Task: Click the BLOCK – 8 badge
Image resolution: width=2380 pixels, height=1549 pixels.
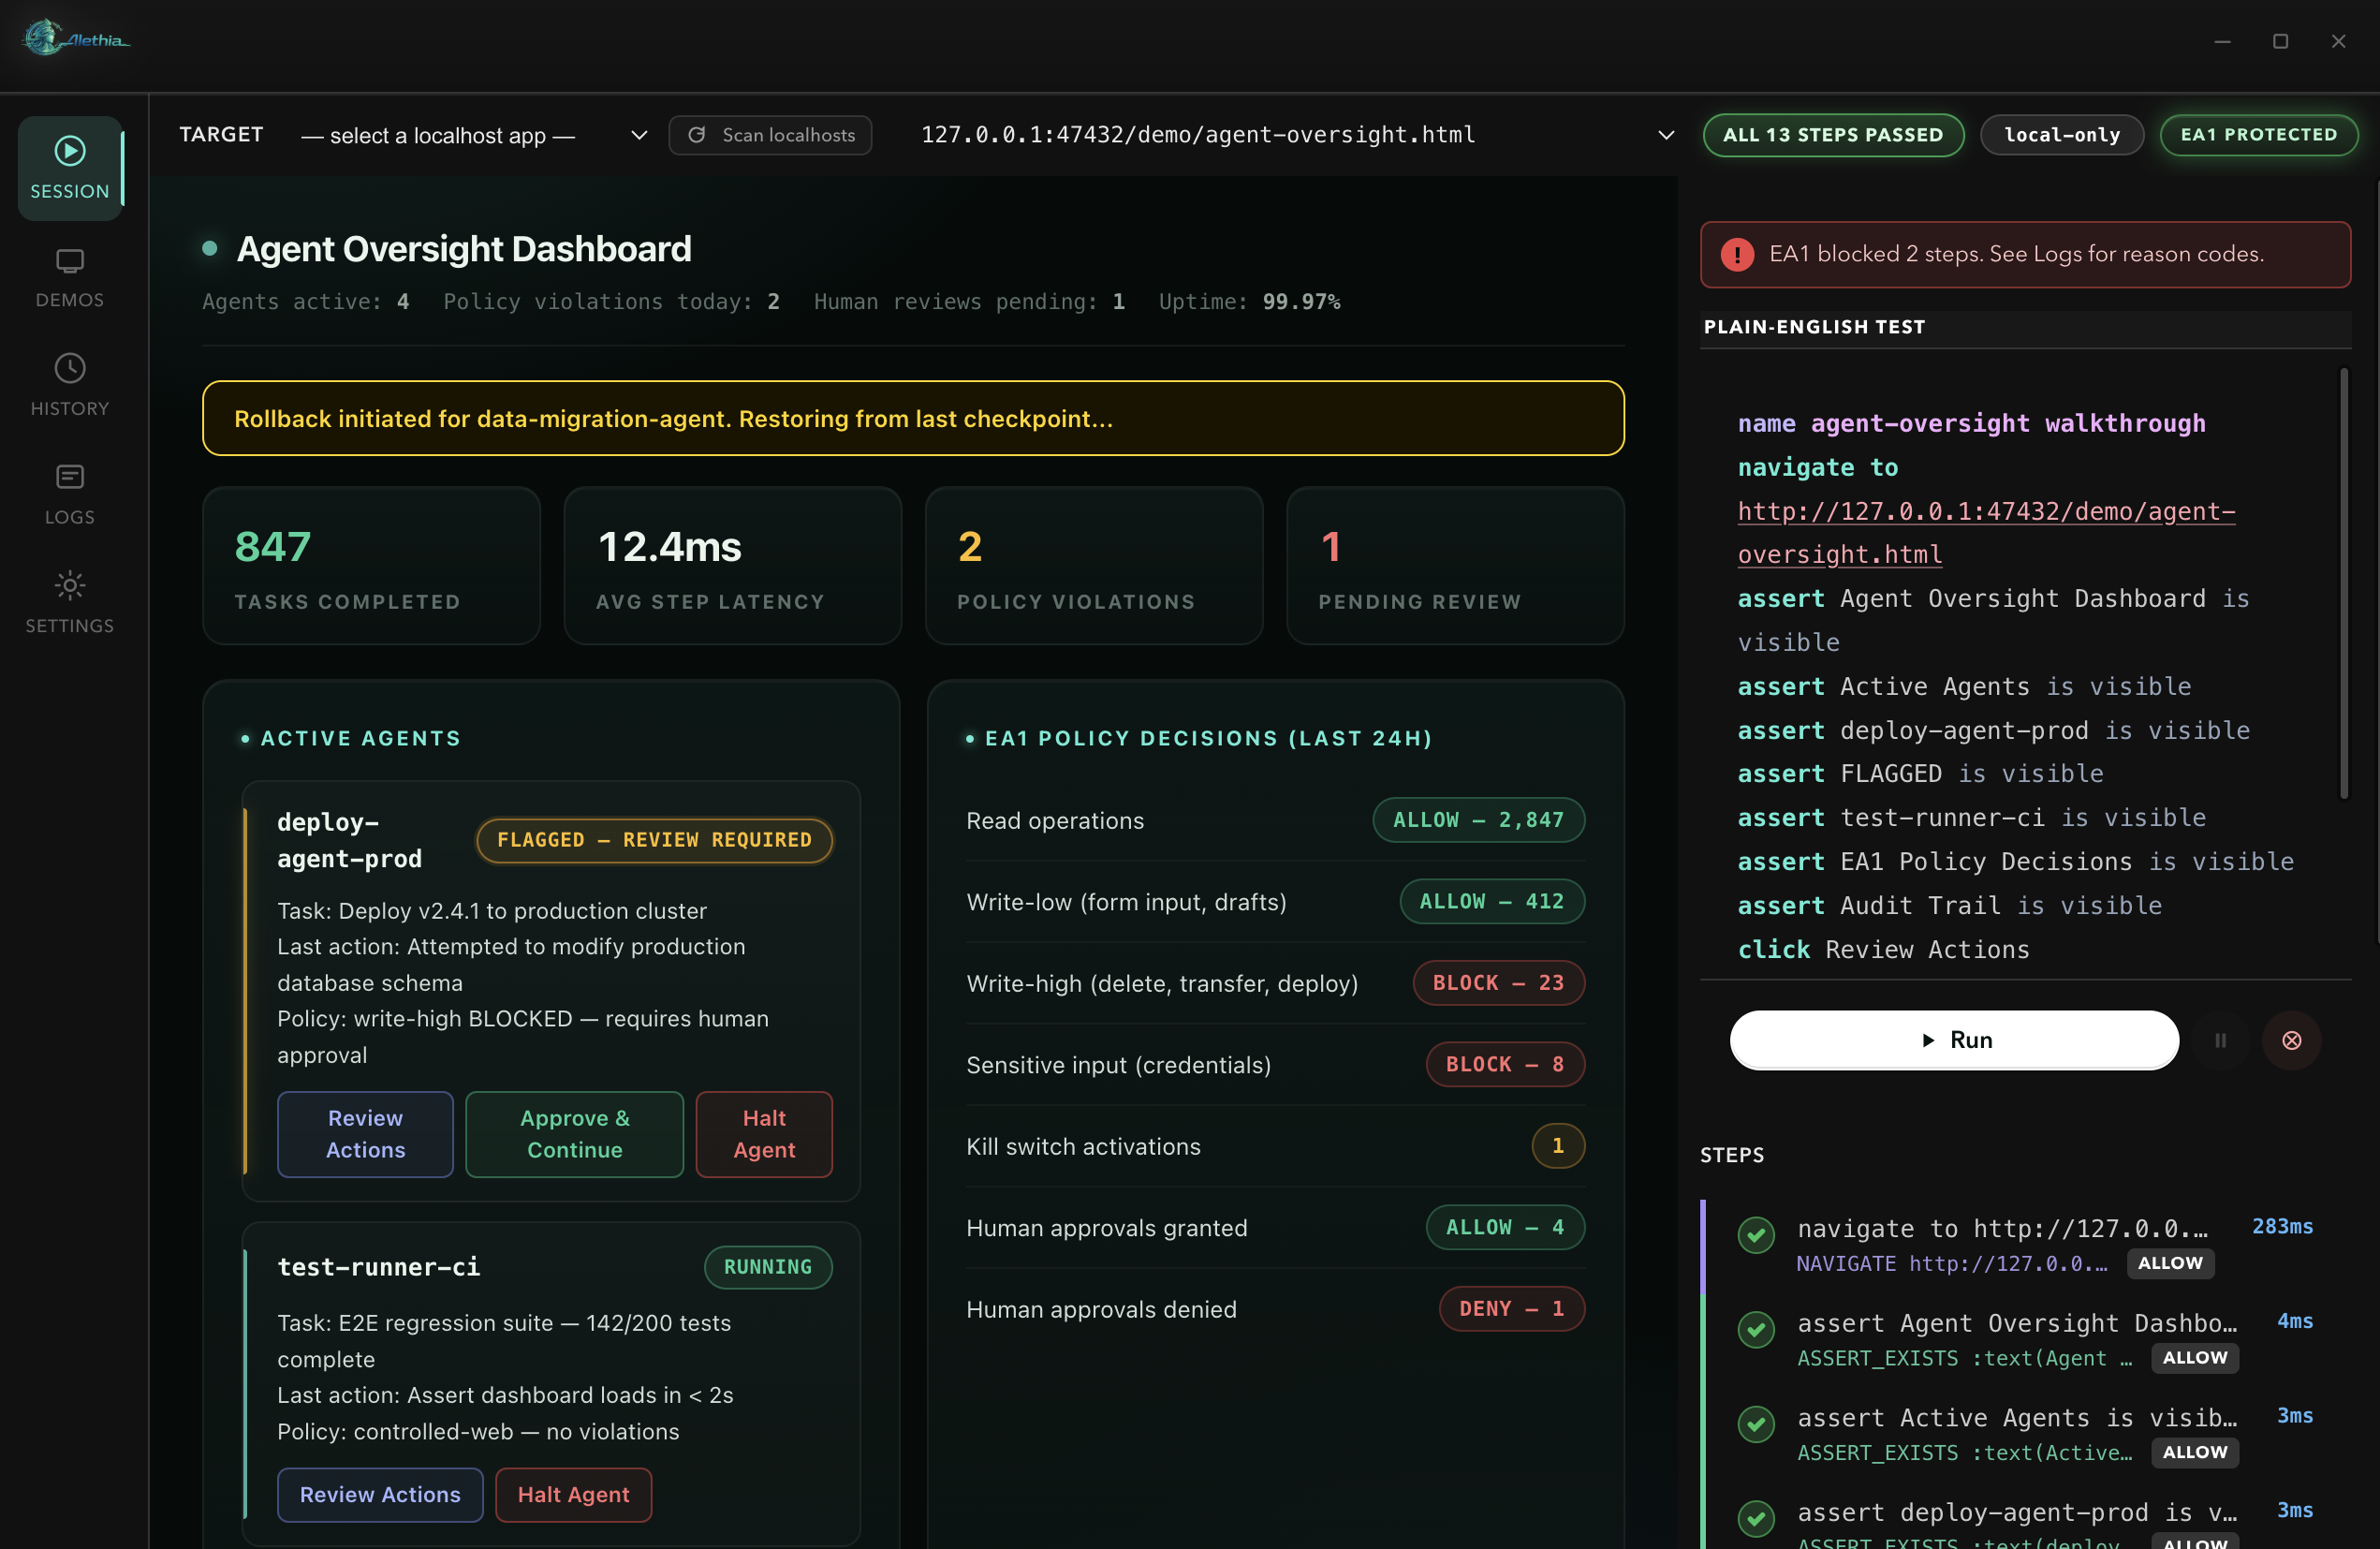Action: (x=1505, y=1065)
